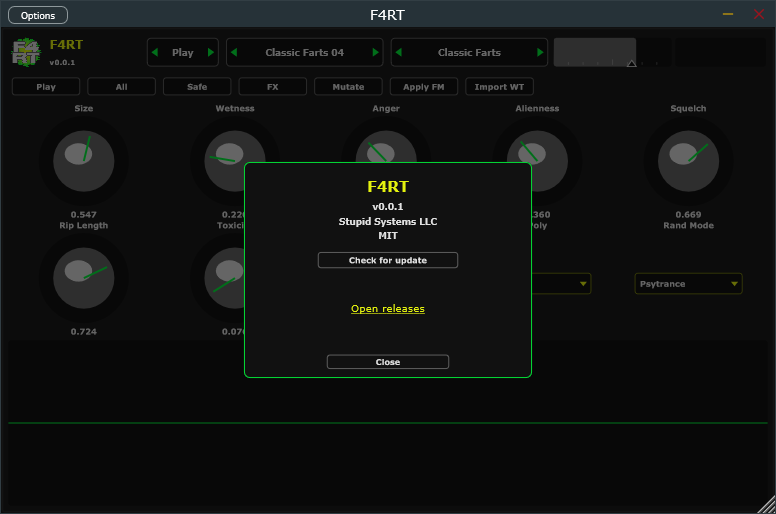776x514 pixels.
Task: Switch to next bank after Classic Farts
Action: point(540,52)
